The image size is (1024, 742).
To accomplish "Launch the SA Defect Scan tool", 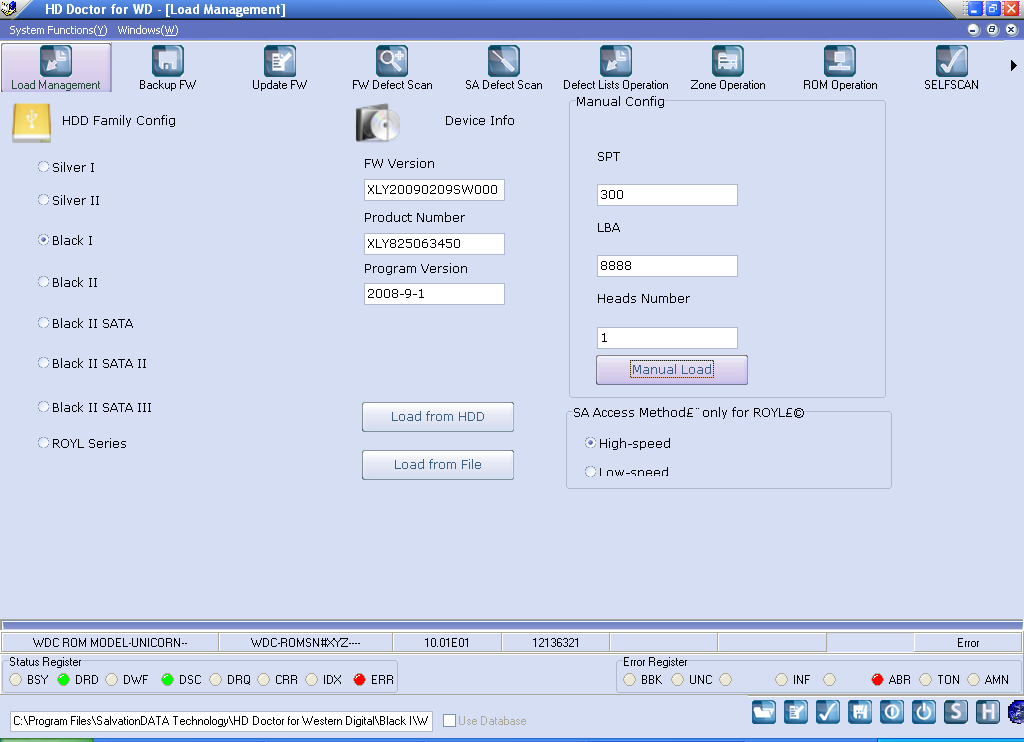I will [504, 68].
